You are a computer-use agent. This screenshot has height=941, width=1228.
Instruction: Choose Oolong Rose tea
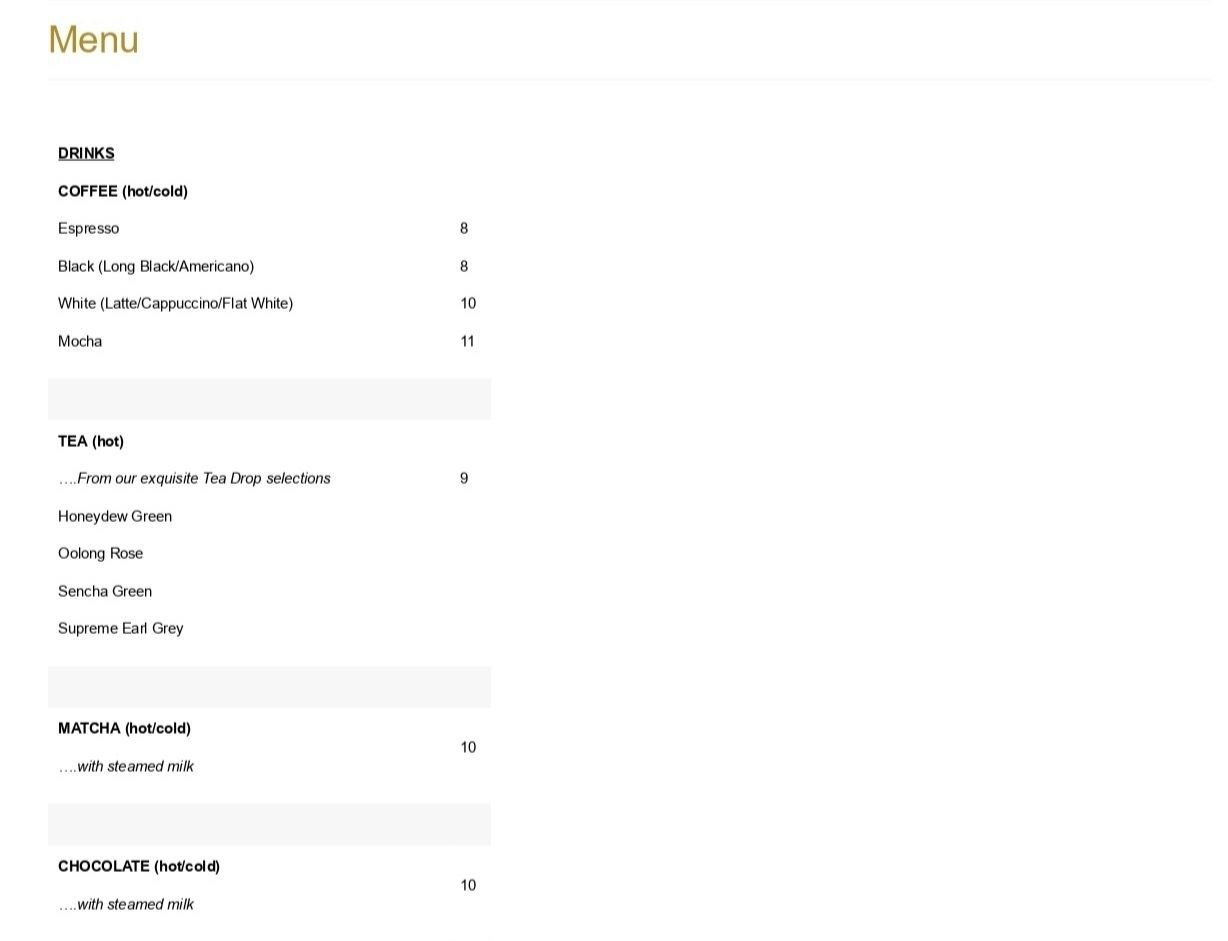tap(100, 553)
